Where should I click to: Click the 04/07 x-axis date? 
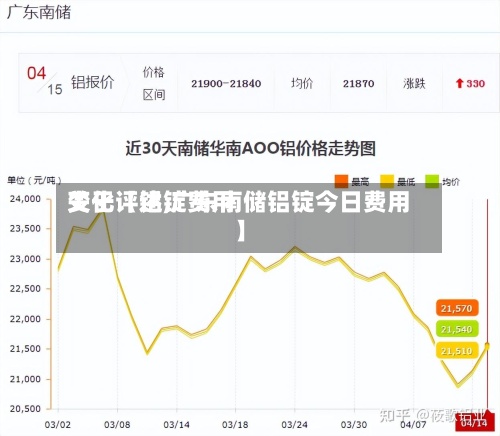[x=413, y=425]
